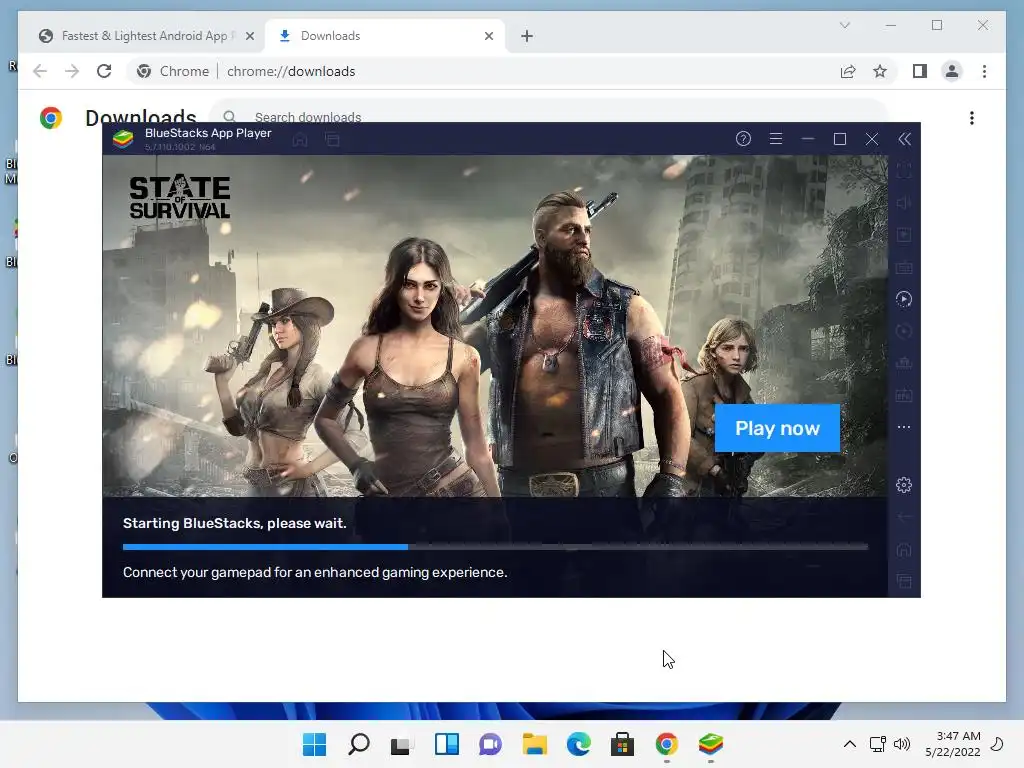Open Downloads page more actions menu

pos(972,118)
